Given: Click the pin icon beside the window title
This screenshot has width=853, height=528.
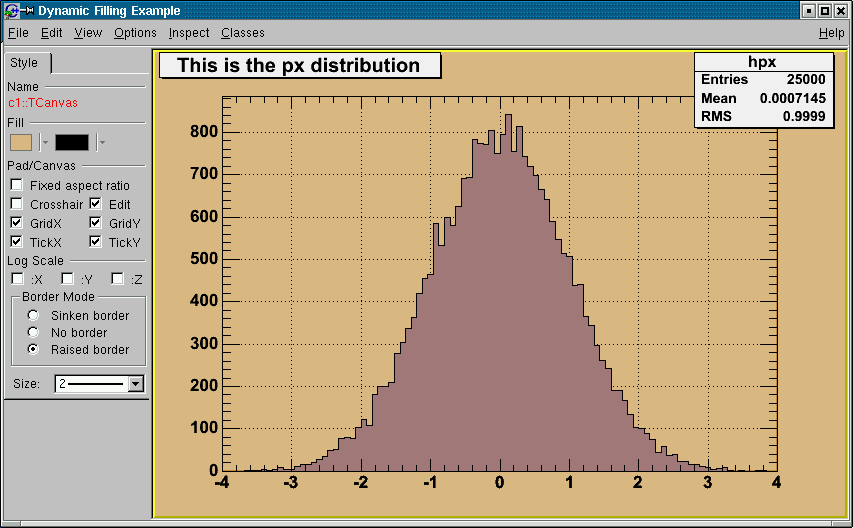Looking at the screenshot, I should click(27, 11).
